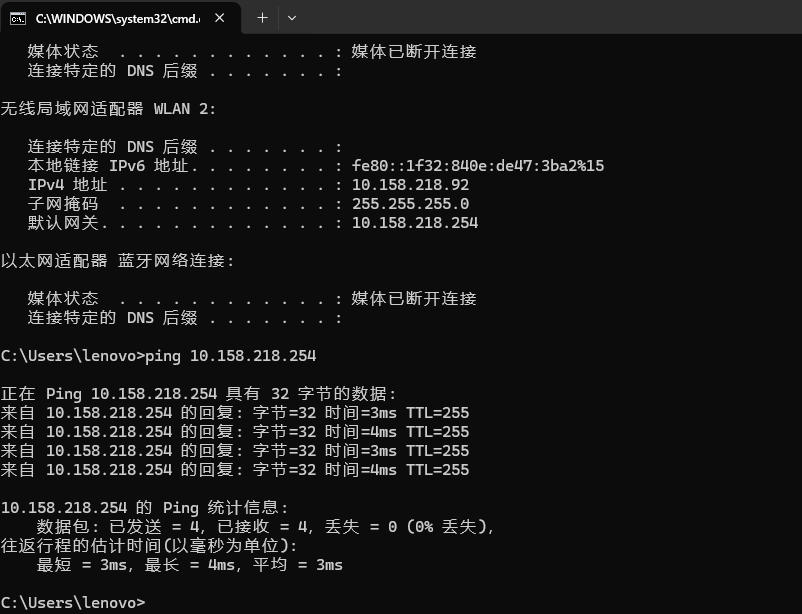Click the top media disconnected status line
The width and height of the screenshot is (802, 614).
click(251, 52)
